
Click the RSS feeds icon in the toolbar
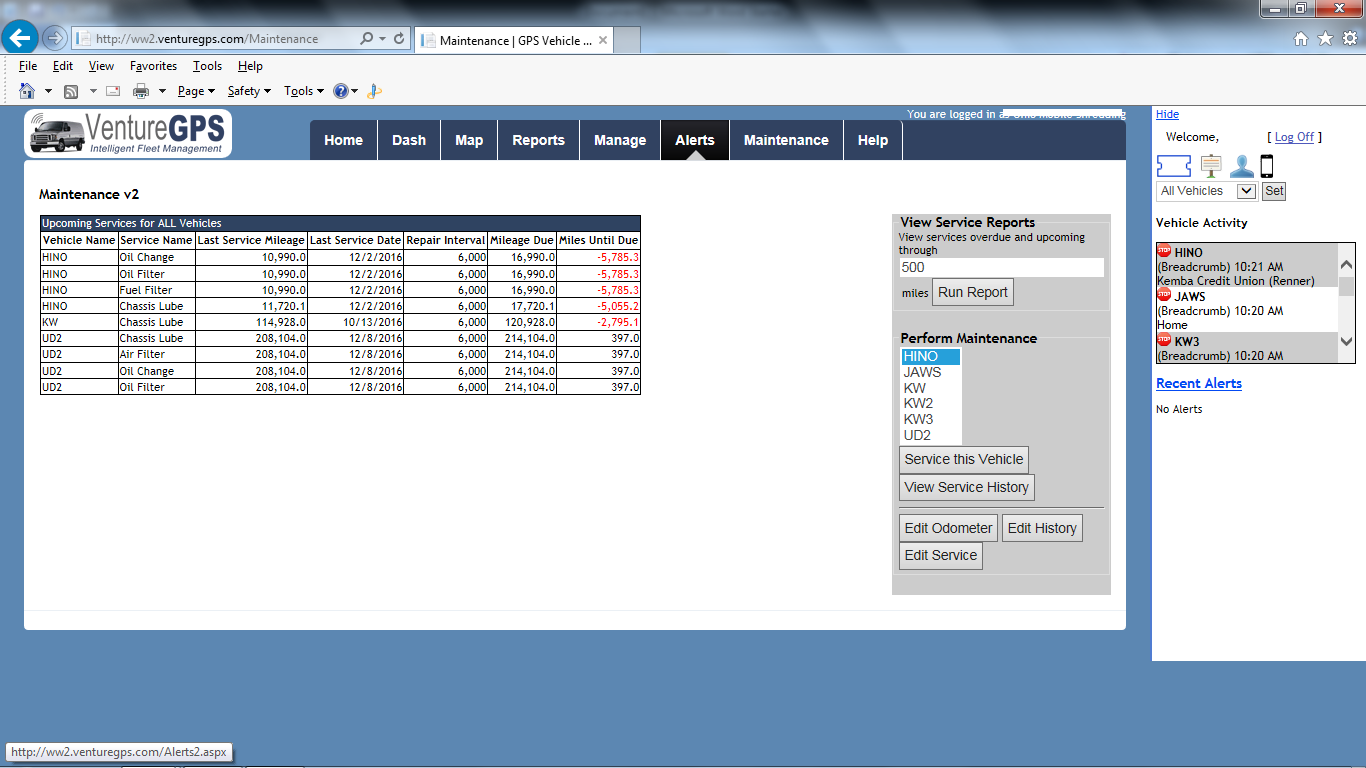pos(71,91)
